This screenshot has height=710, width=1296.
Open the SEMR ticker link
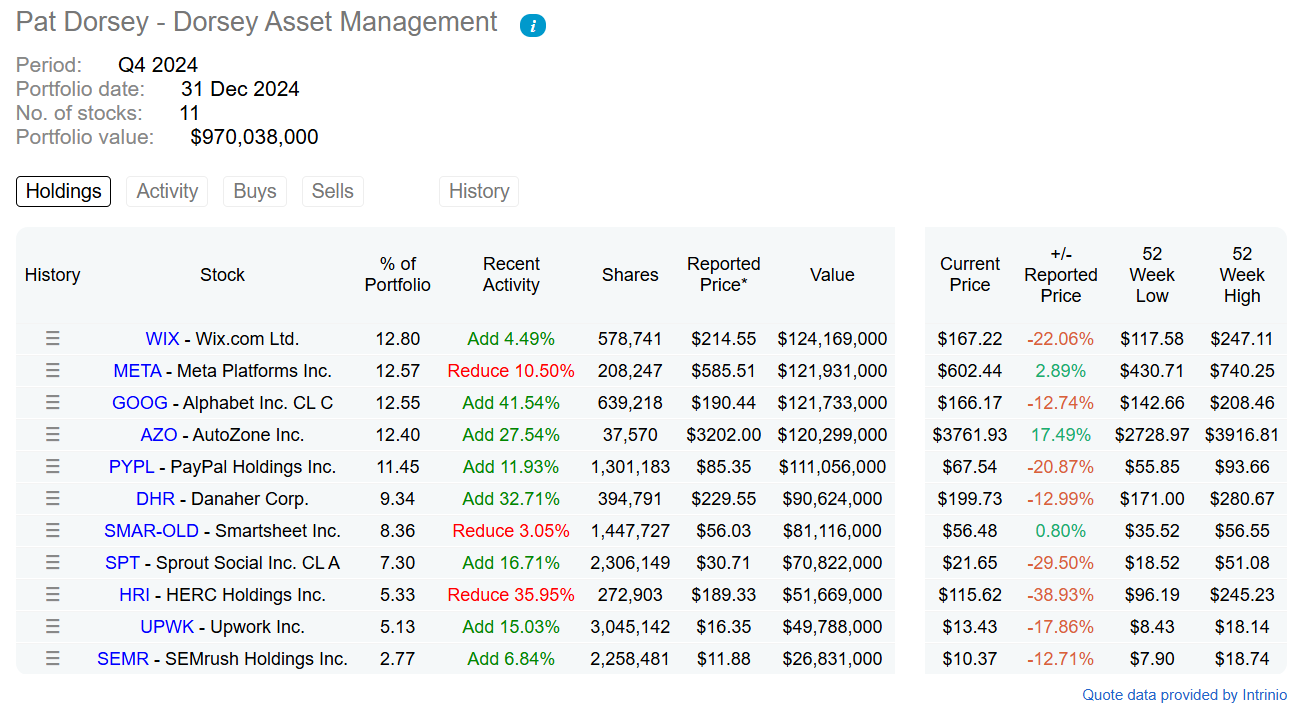pyautogui.click(x=123, y=659)
